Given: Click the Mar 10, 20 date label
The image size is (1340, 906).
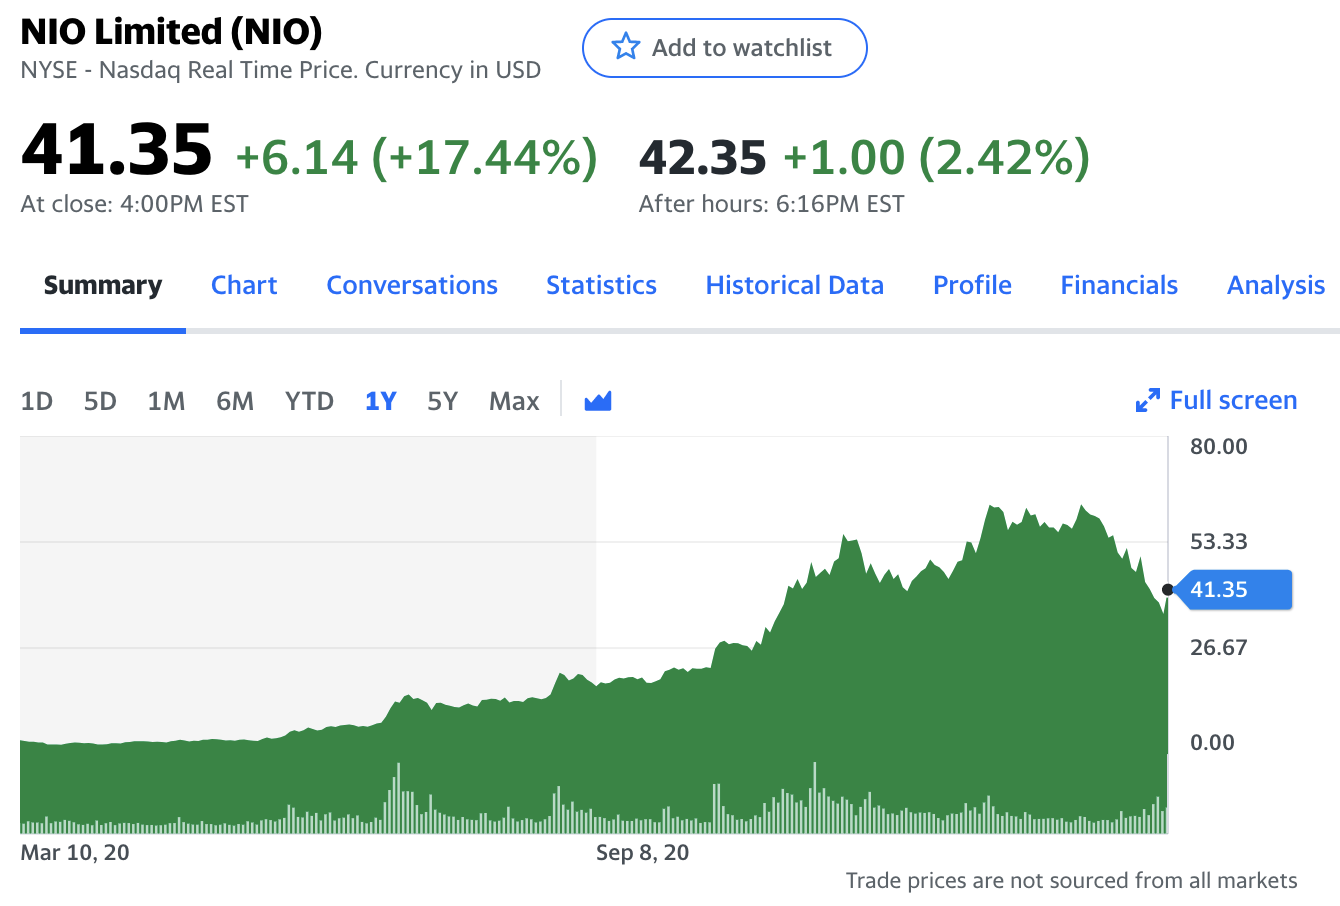Looking at the screenshot, I should (x=75, y=853).
